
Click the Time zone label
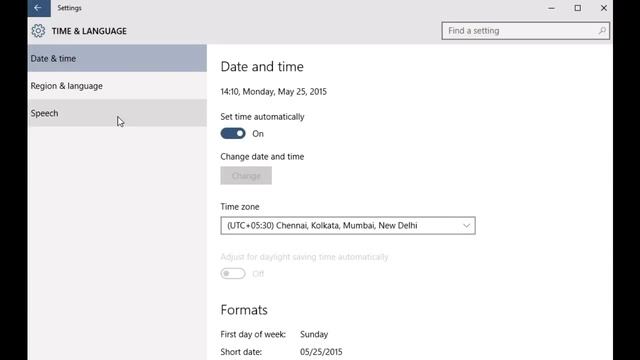pyautogui.click(x=240, y=207)
